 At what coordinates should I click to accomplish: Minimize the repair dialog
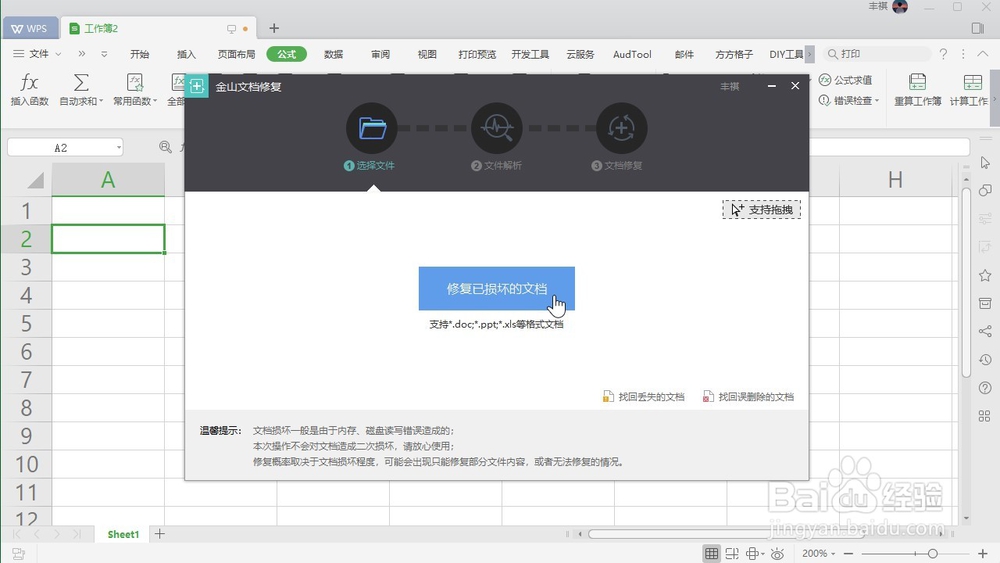(x=772, y=85)
